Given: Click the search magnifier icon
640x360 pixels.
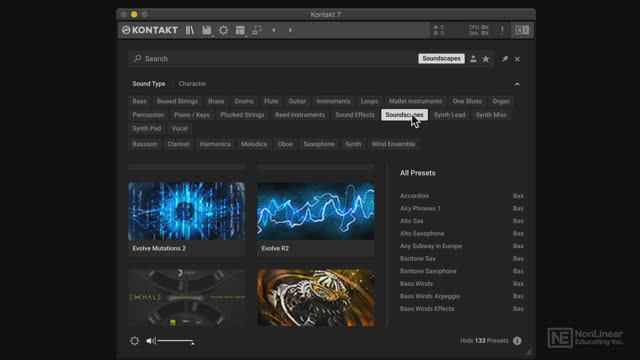Looking at the screenshot, I should pos(138,58).
